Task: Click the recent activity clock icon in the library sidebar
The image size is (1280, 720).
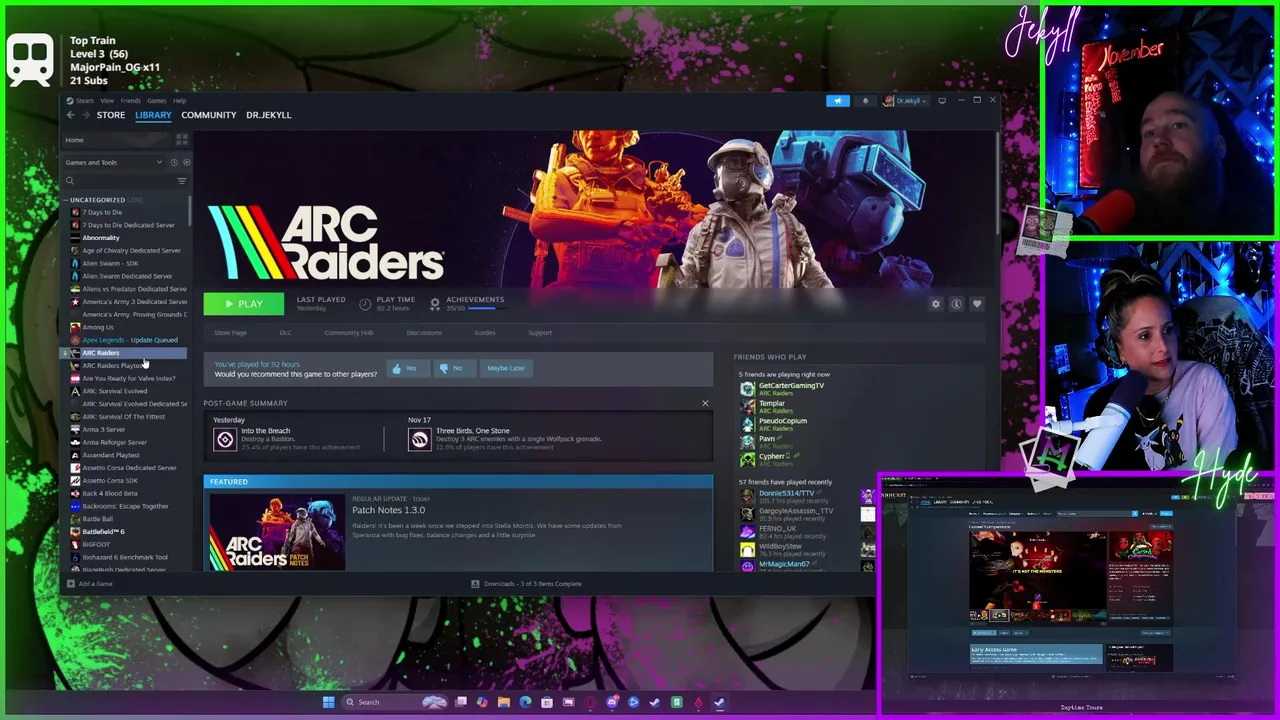Action: [174, 162]
